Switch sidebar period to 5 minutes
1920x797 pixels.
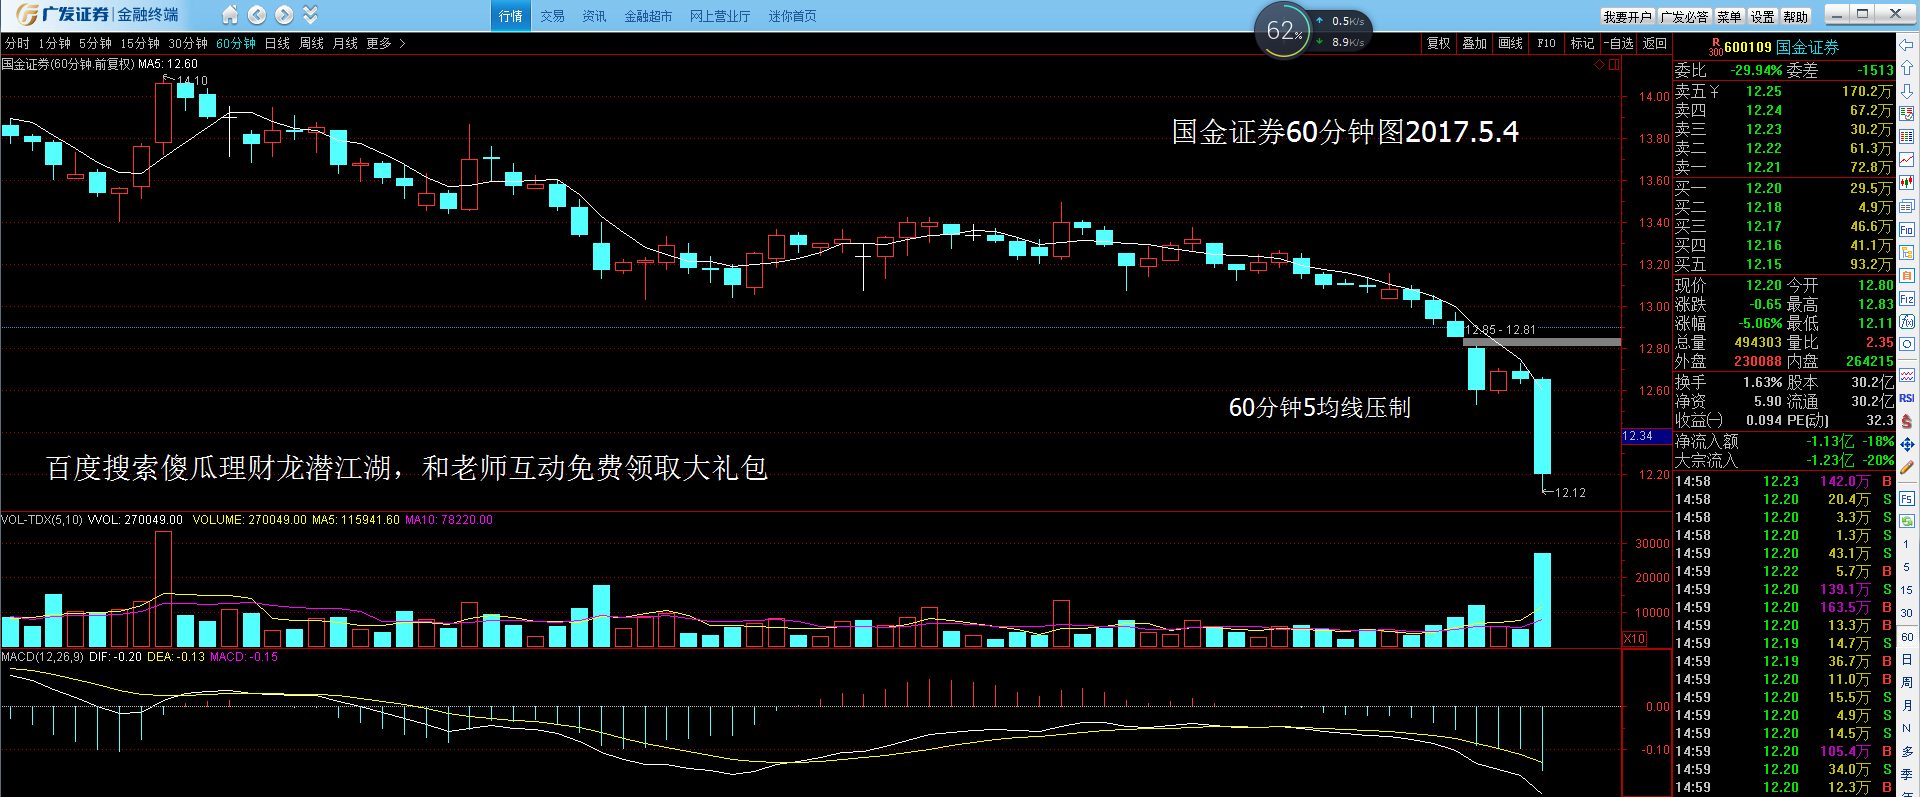click(1907, 567)
